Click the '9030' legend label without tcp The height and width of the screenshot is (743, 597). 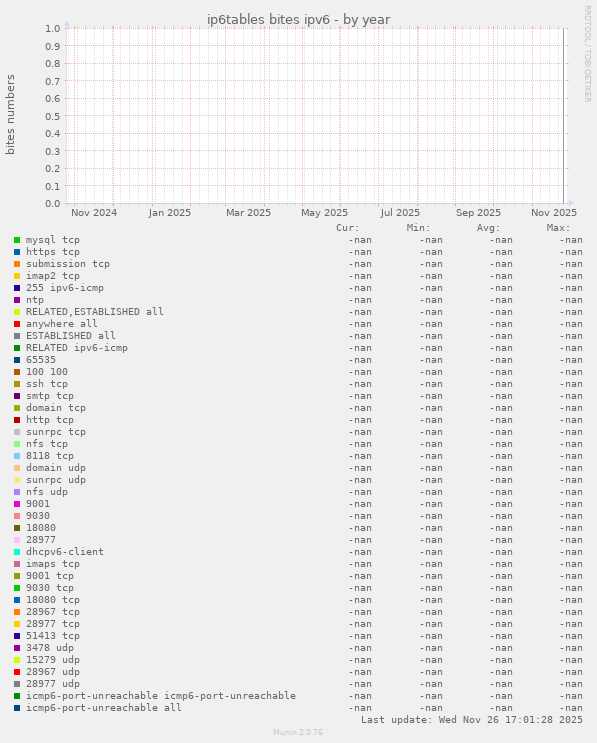click(38, 516)
